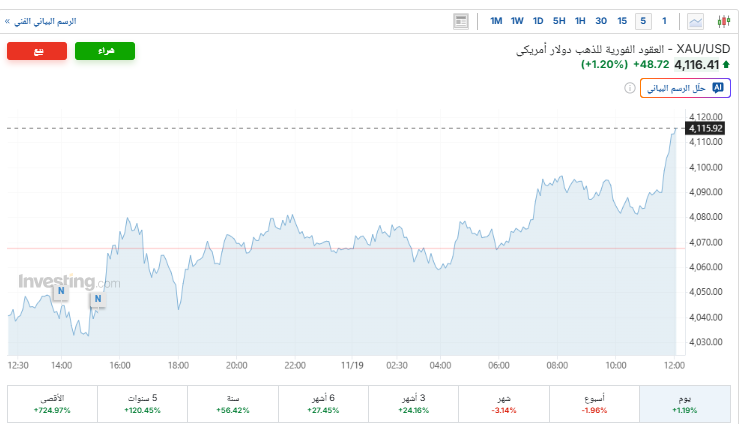Select the 1 minute interval
The width and height of the screenshot is (750, 424).
664,20
